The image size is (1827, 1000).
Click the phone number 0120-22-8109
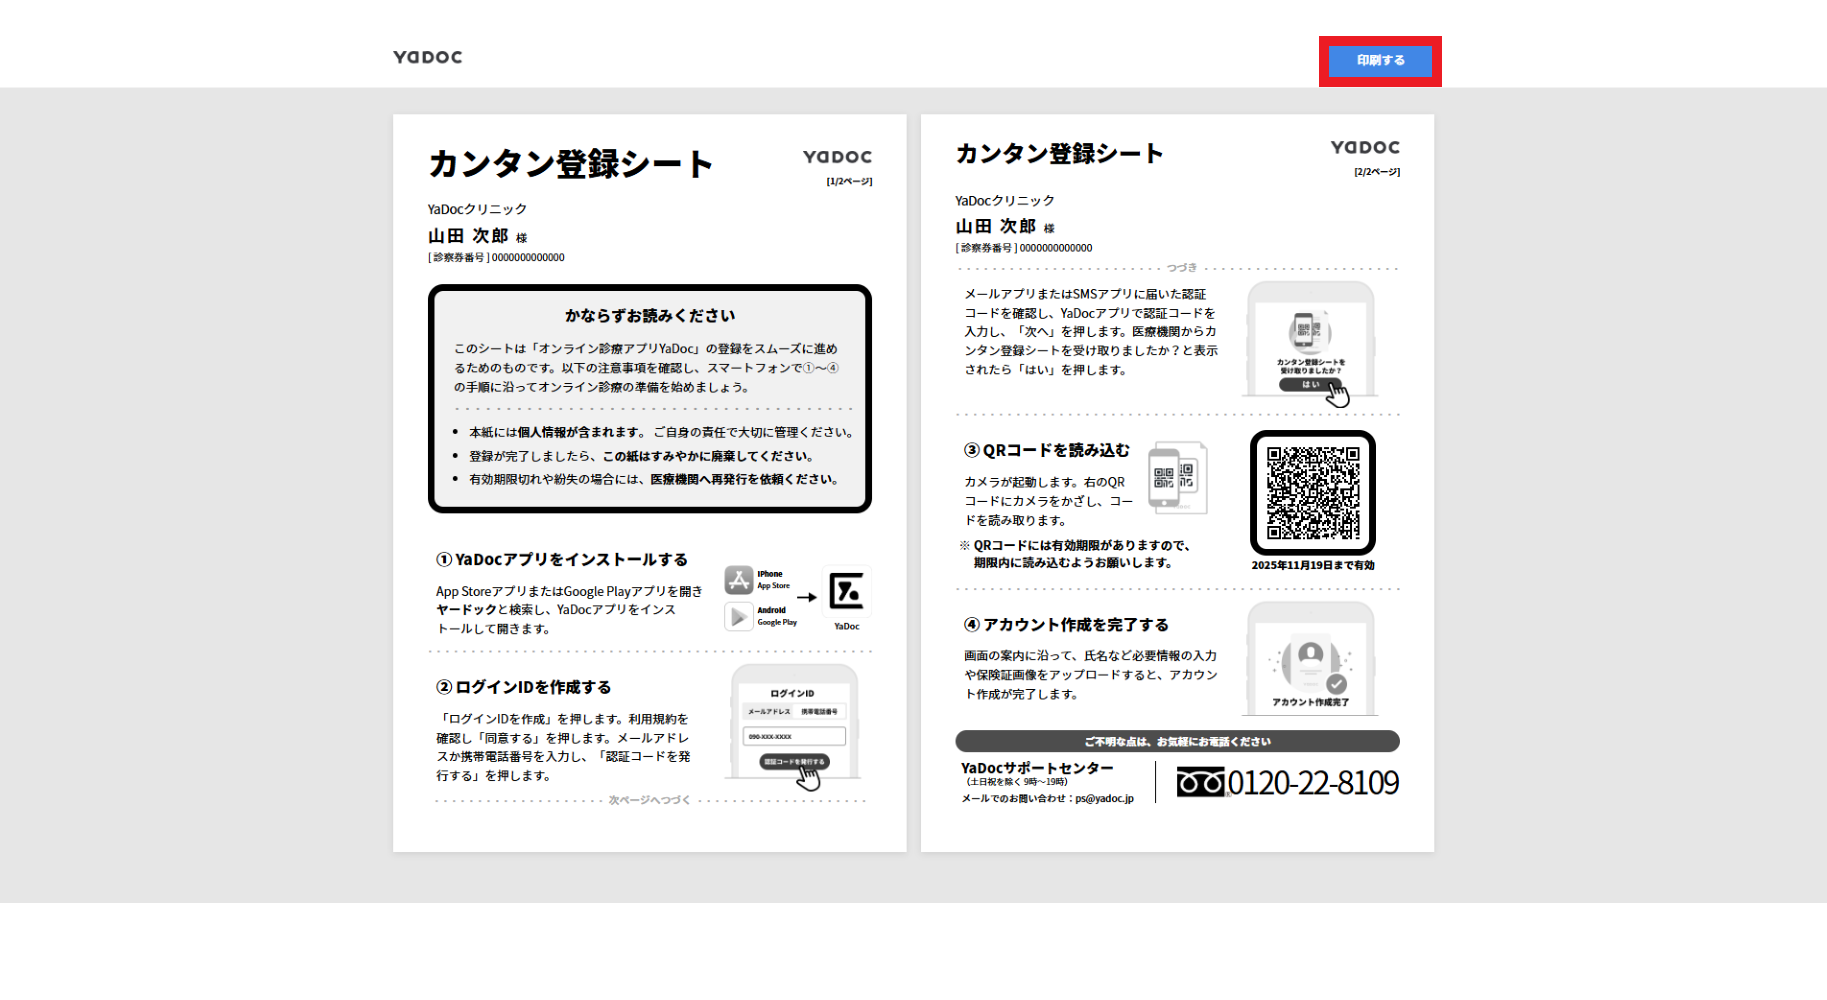click(x=1313, y=782)
